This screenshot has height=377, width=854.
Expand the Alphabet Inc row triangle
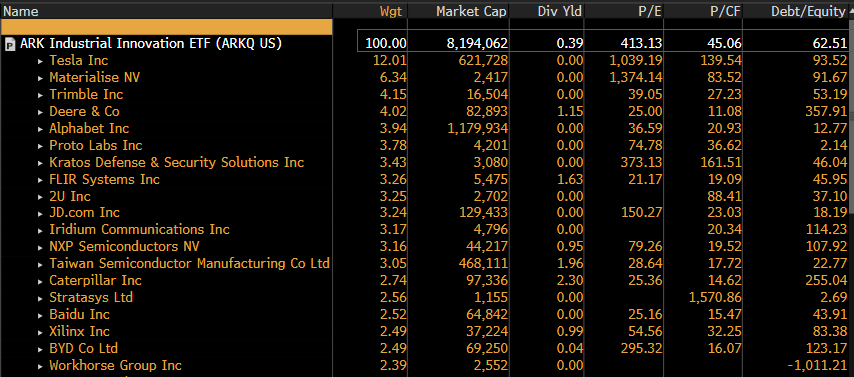tap(40, 129)
